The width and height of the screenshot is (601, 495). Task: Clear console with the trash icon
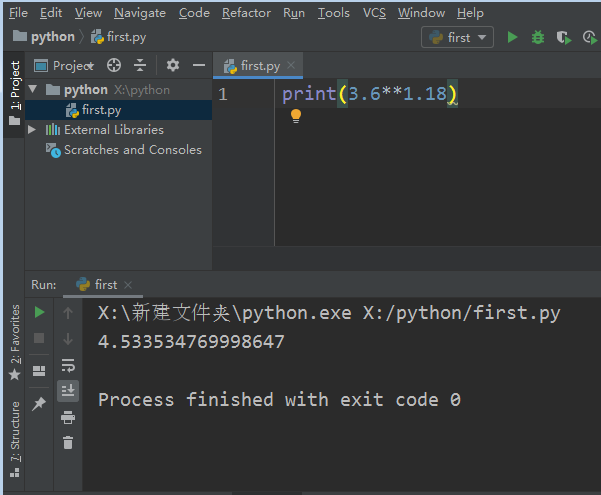[67, 442]
